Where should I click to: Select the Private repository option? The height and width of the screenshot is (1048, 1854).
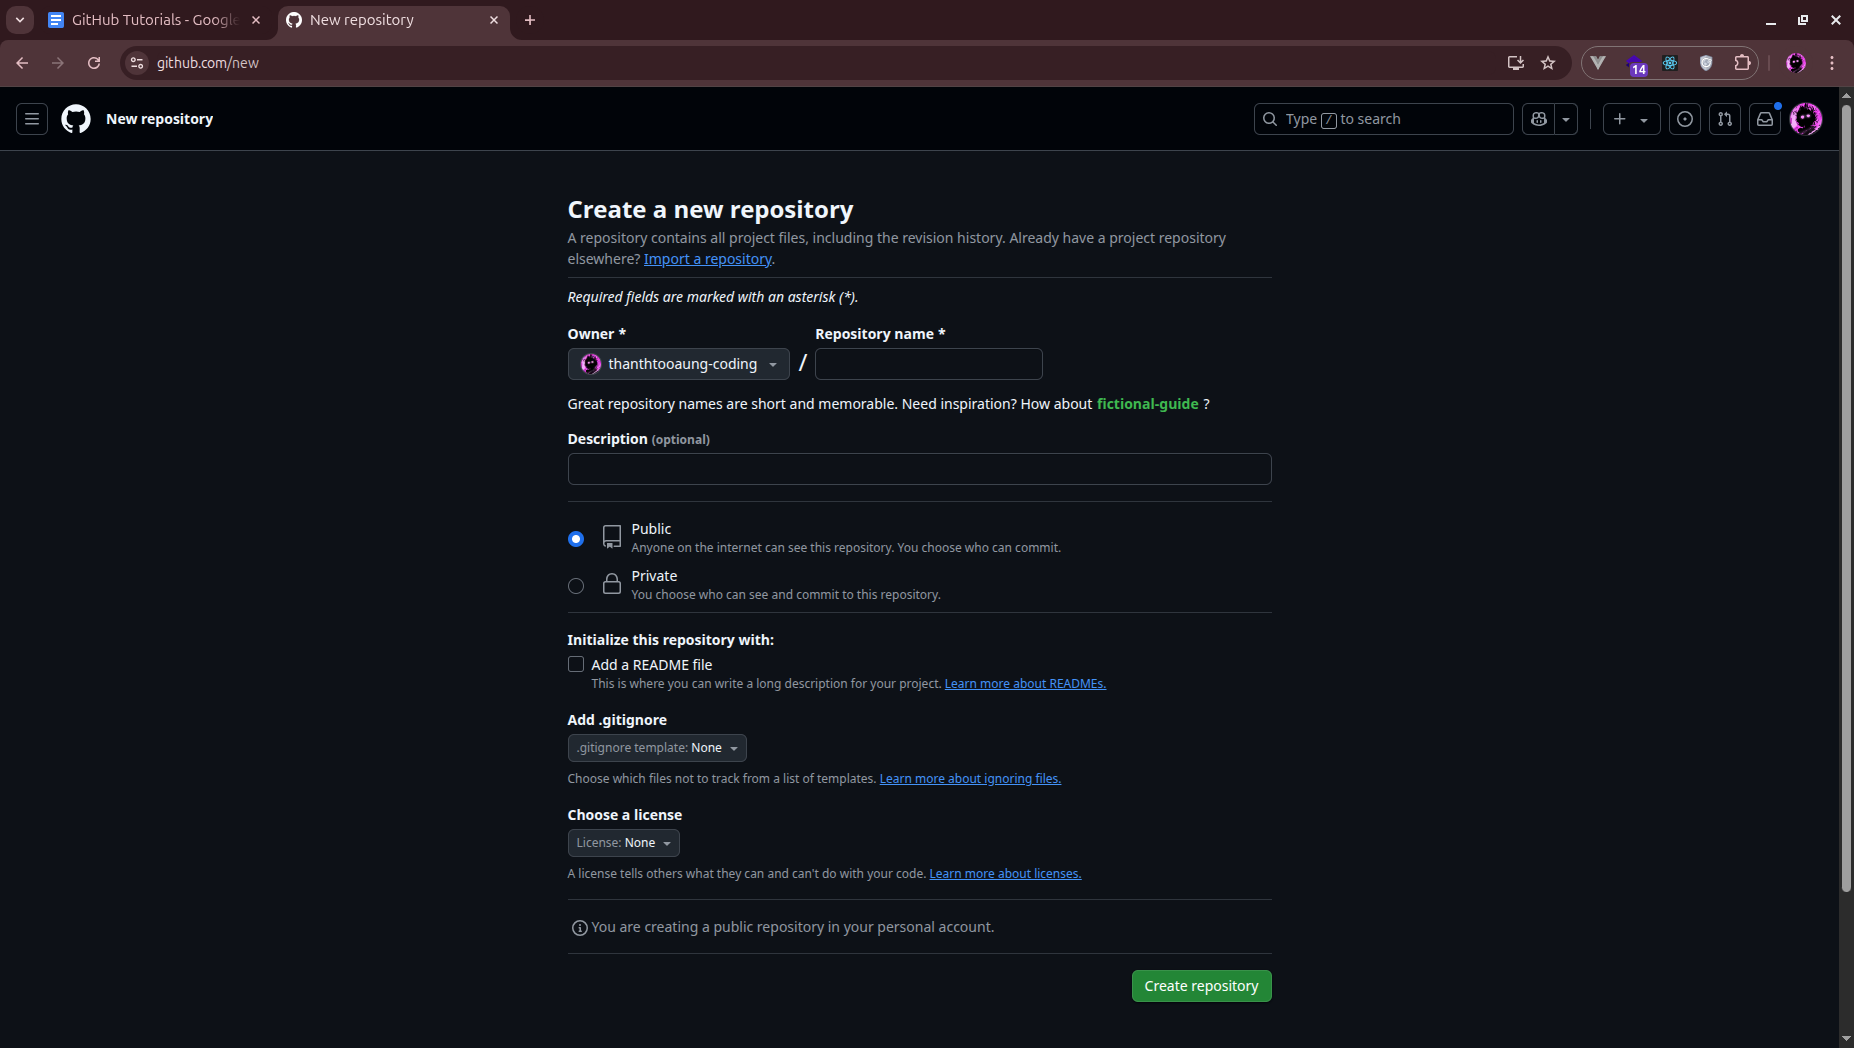pyautogui.click(x=576, y=586)
